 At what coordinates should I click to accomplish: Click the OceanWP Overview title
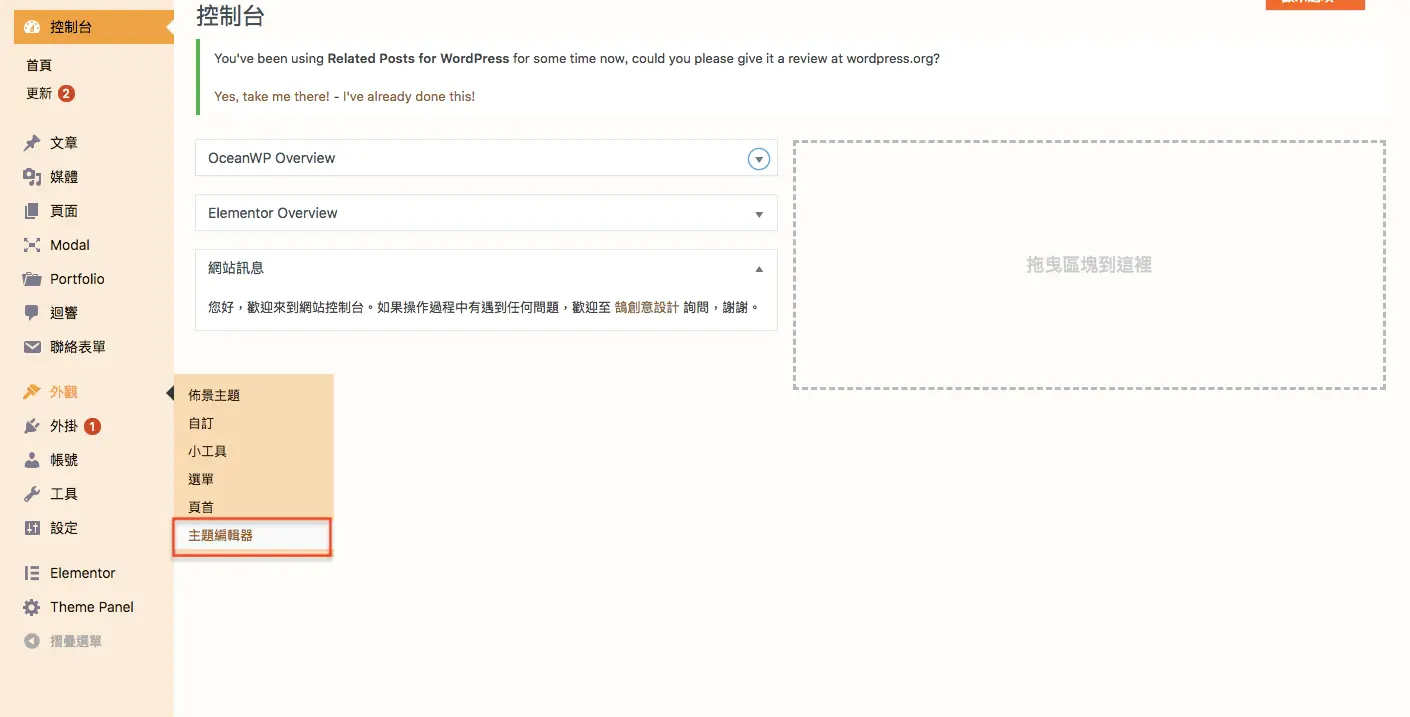272,158
